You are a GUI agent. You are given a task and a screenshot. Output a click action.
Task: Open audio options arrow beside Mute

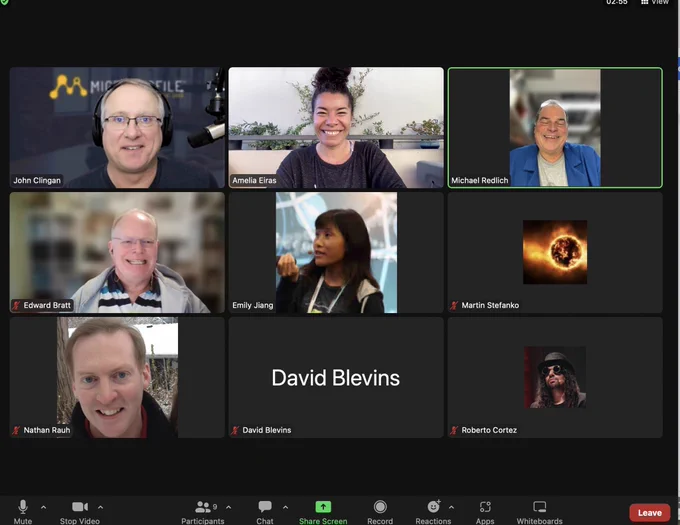coord(43,507)
